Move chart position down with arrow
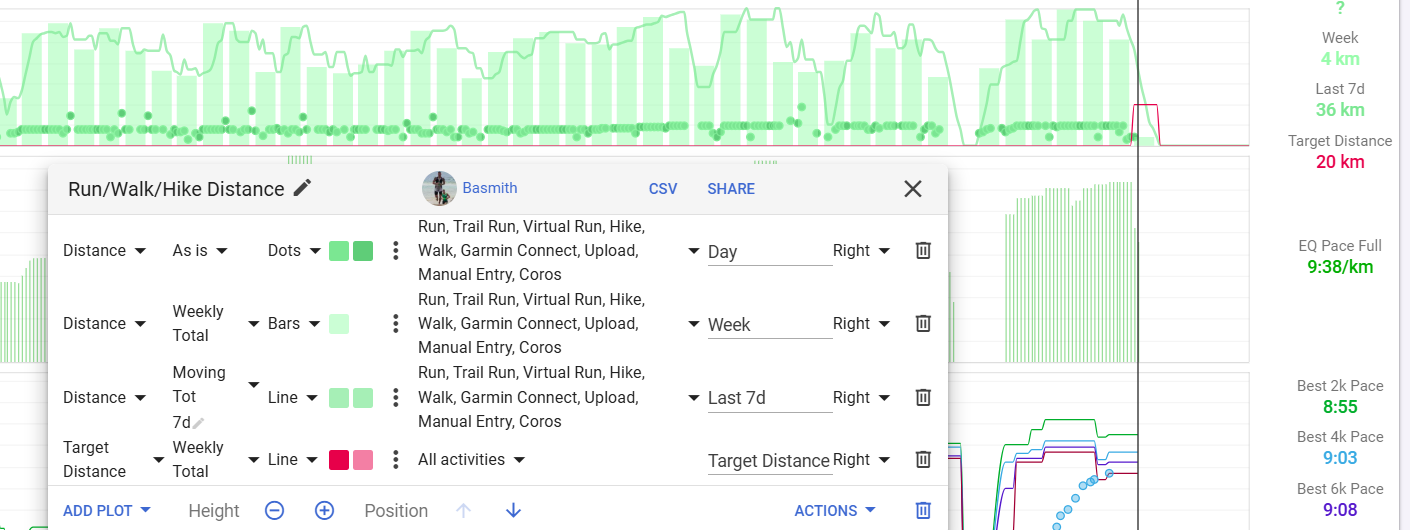The image size is (1410, 530). coord(513,510)
